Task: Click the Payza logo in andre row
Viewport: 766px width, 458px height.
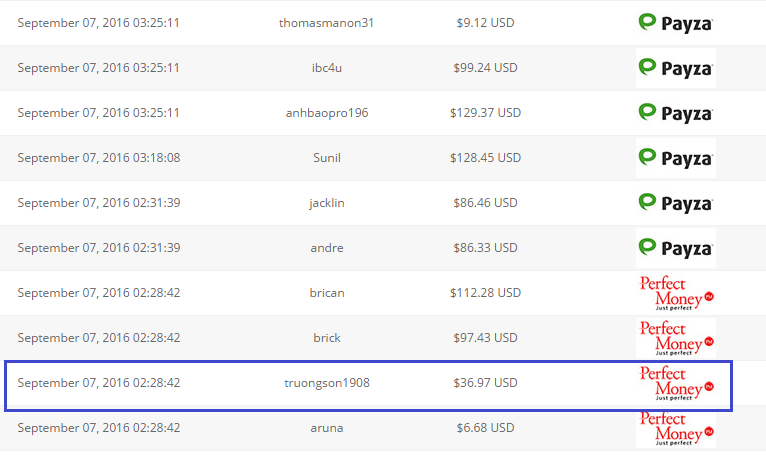Action: pyautogui.click(x=675, y=248)
